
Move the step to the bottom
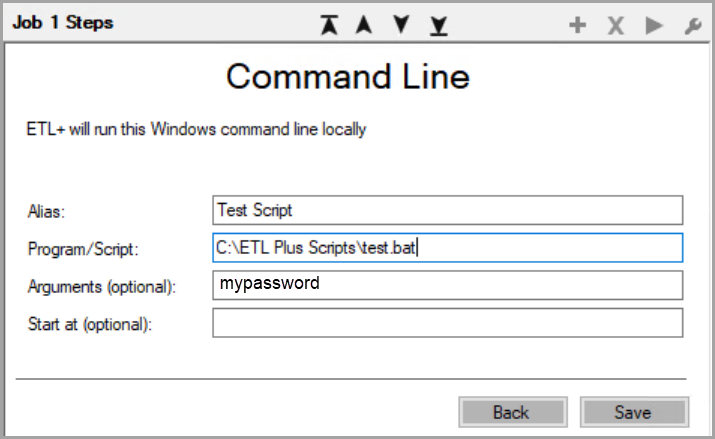point(438,25)
